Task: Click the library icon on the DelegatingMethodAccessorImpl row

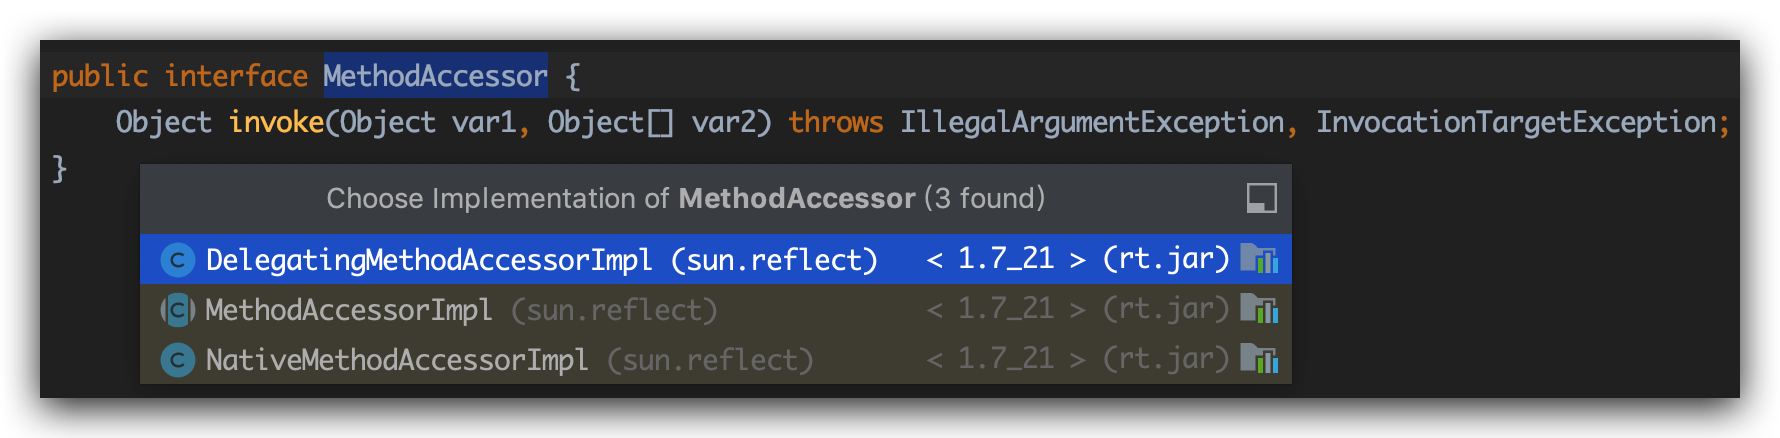Action: [x=1259, y=259]
